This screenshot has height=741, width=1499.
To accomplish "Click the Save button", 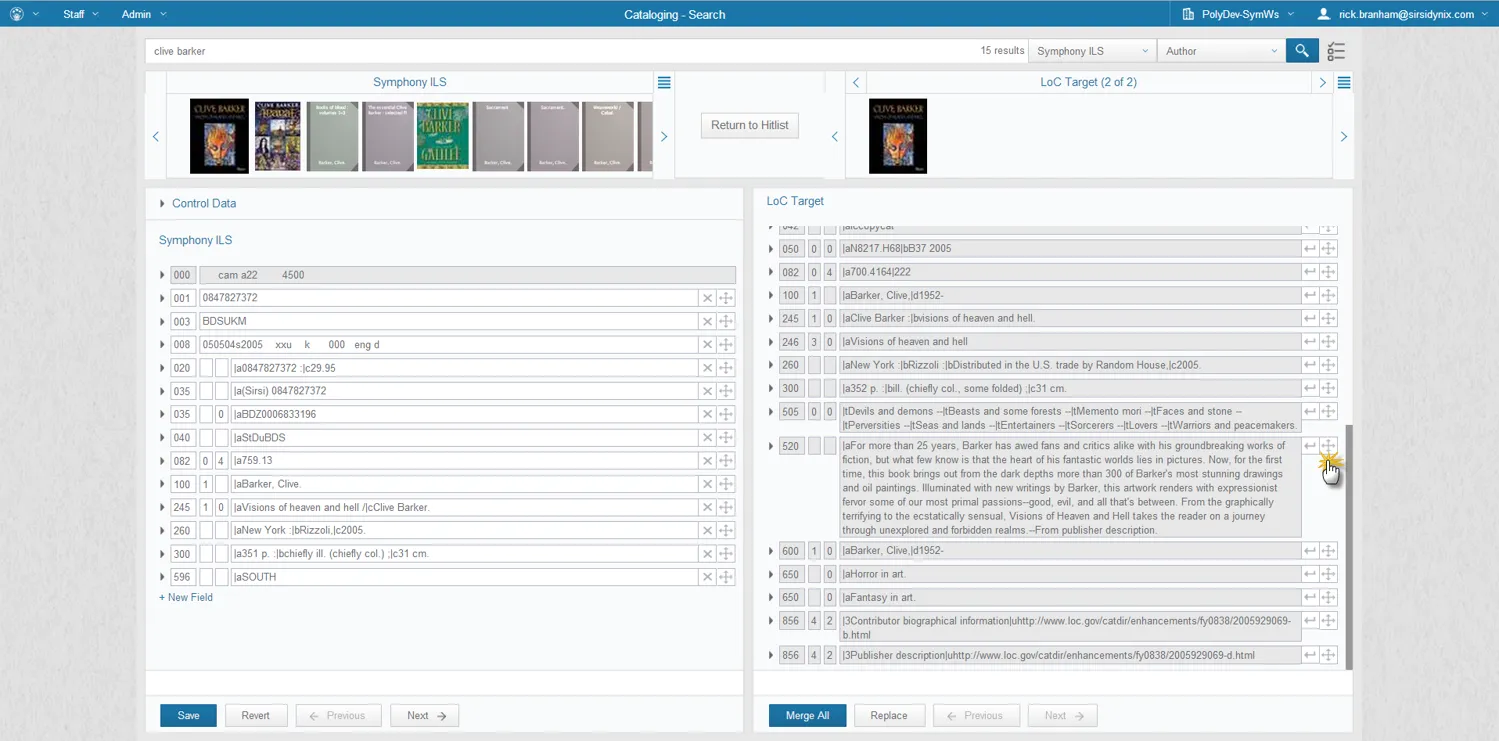I will click(x=188, y=716).
